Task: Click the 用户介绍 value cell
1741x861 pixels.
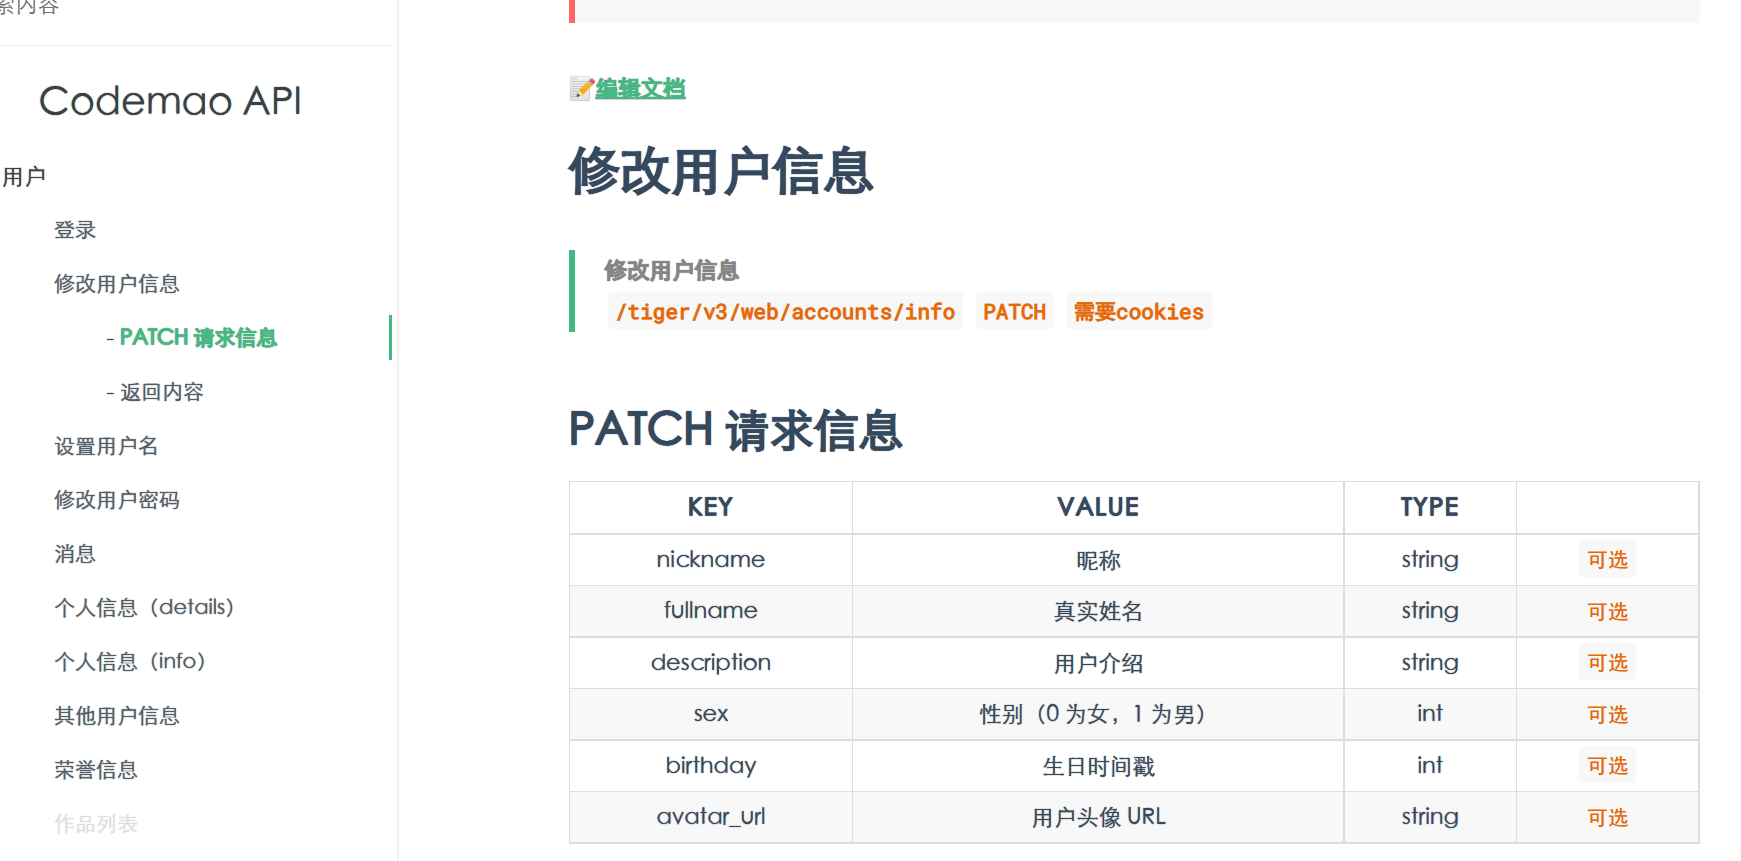Action: pyautogui.click(x=1098, y=663)
